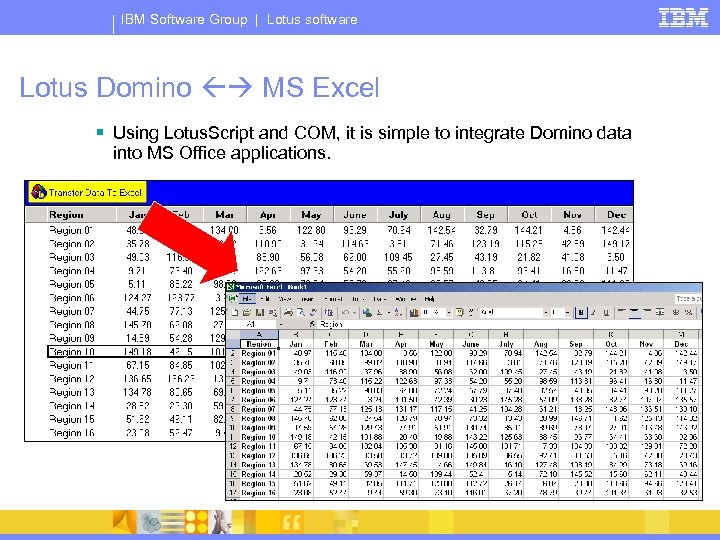Toggle Italic formatting in Excel

(593, 313)
